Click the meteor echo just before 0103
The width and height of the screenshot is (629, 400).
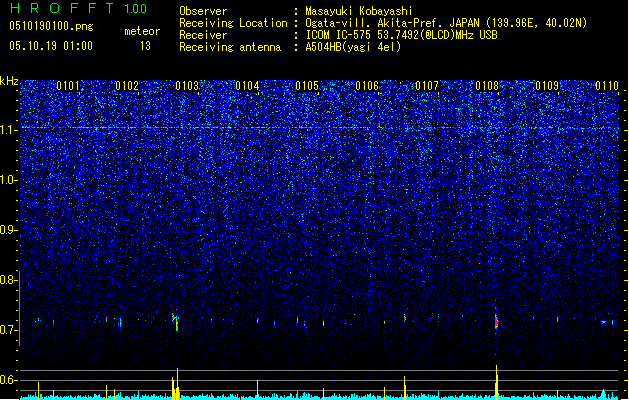click(175, 322)
